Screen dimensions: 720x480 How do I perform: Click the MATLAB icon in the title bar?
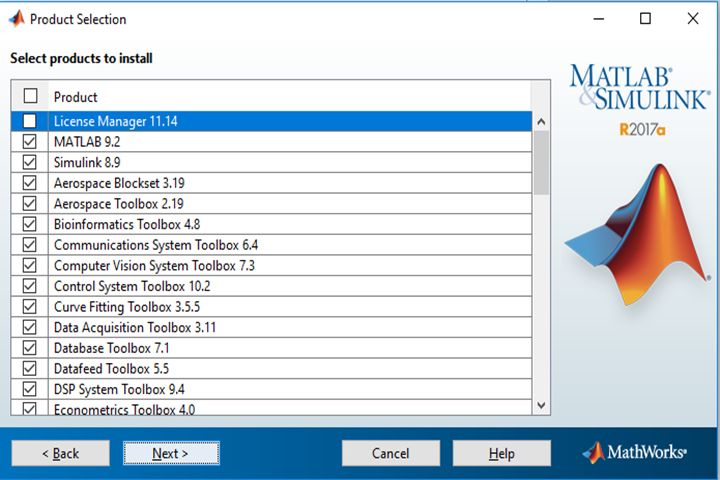tap(17, 19)
